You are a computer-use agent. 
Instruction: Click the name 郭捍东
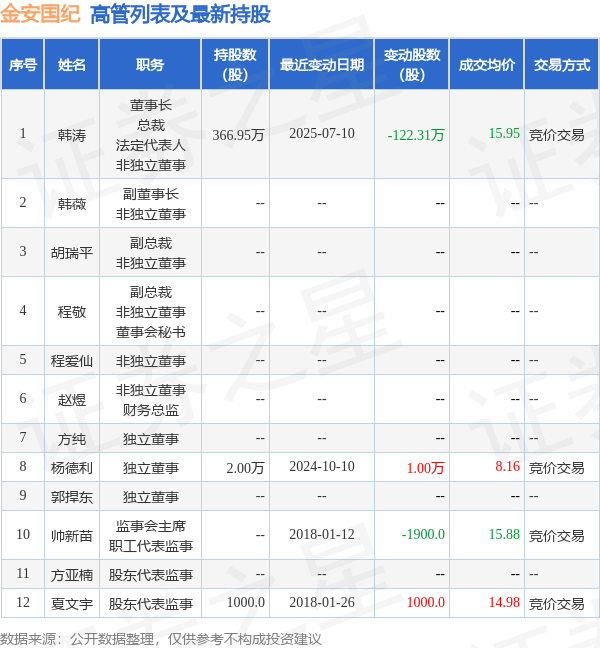click(x=71, y=497)
